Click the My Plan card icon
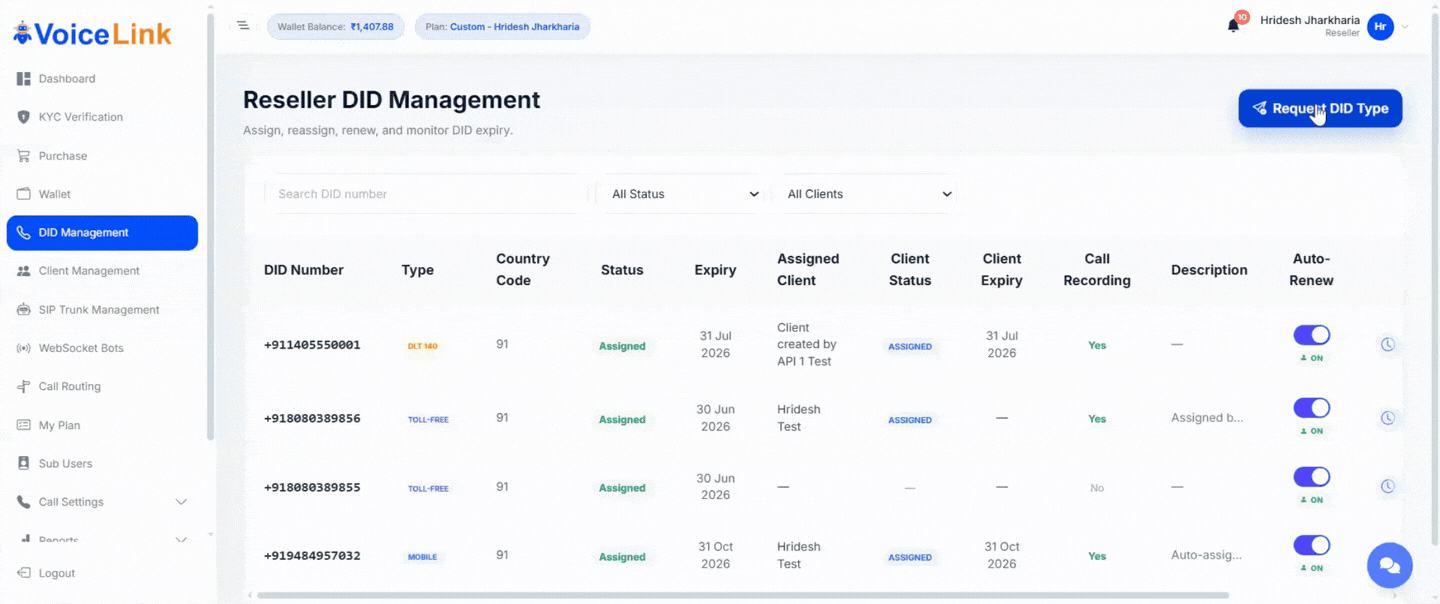The width and height of the screenshot is (1440, 604). 24,425
